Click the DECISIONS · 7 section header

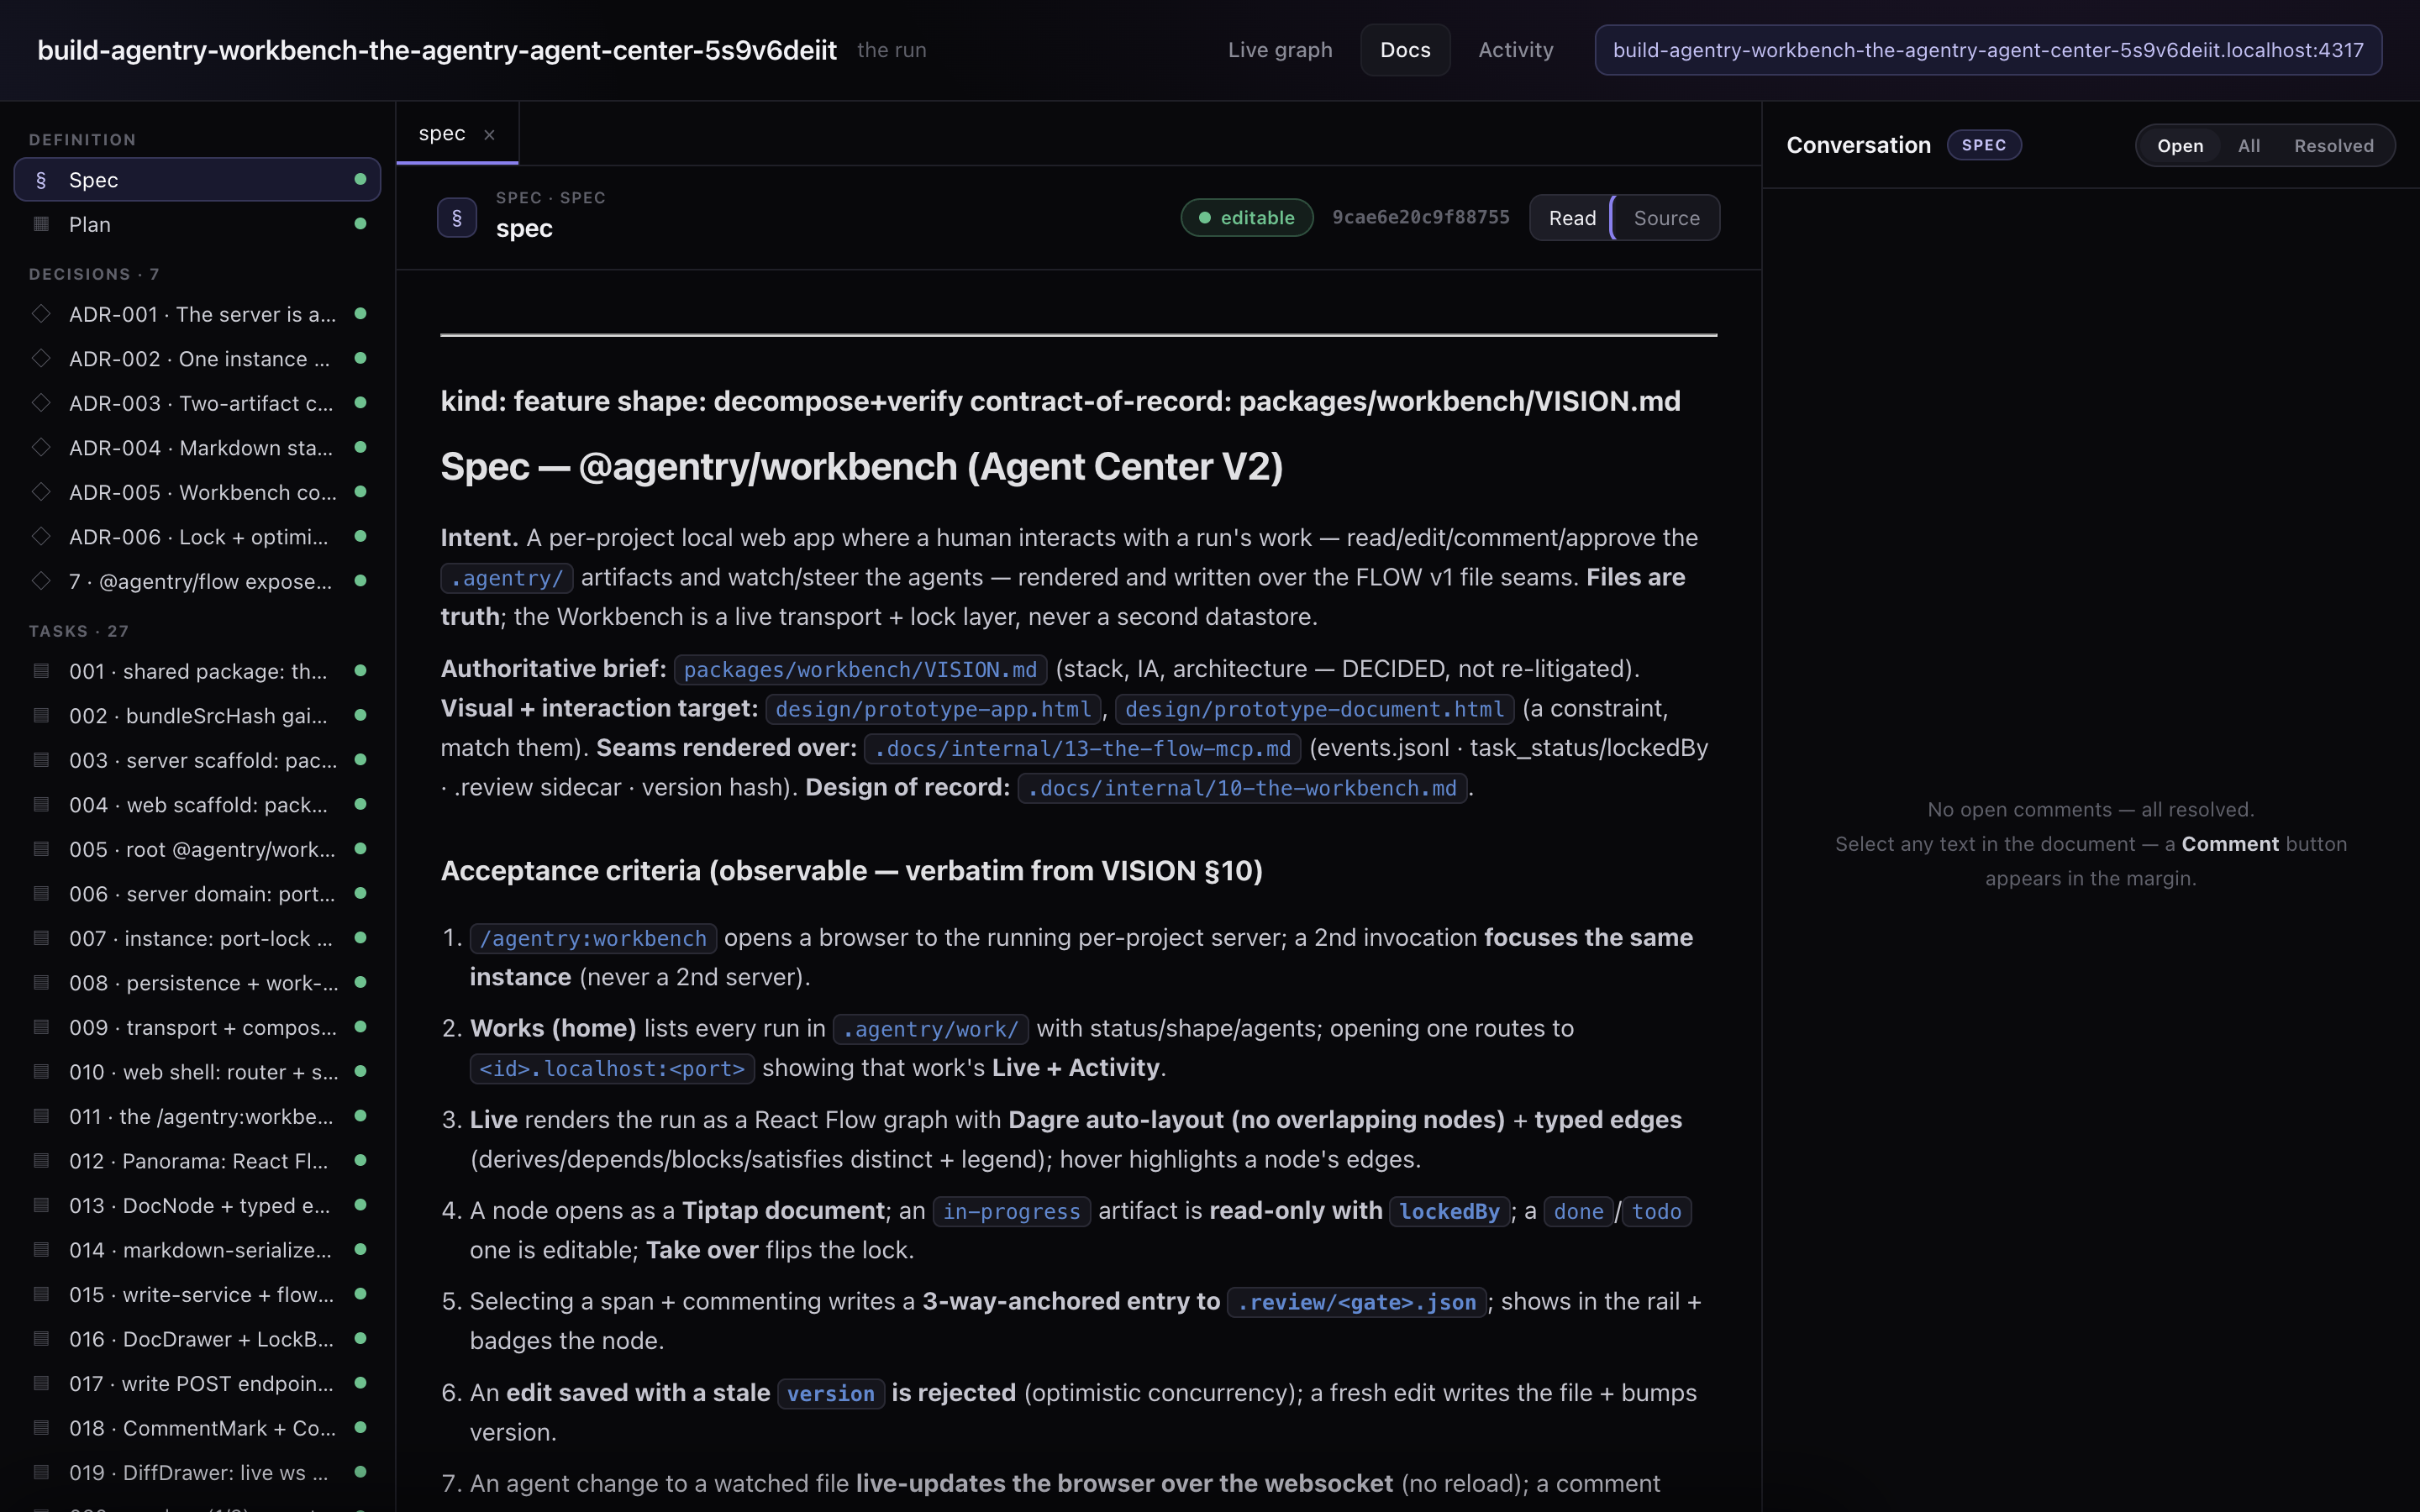tap(94, 274)
